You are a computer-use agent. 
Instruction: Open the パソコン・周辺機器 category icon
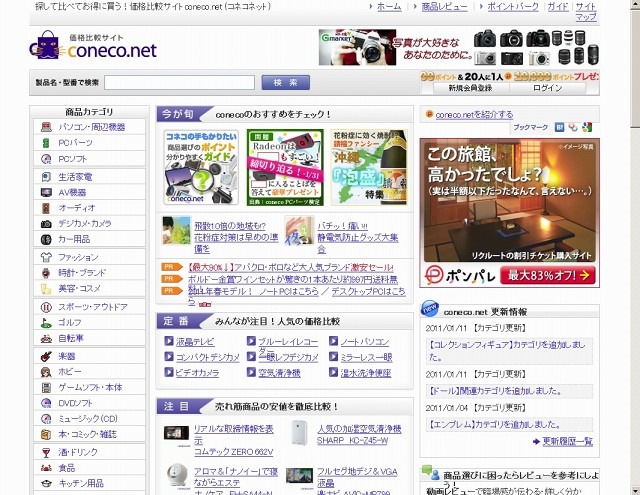pos(46,127)
